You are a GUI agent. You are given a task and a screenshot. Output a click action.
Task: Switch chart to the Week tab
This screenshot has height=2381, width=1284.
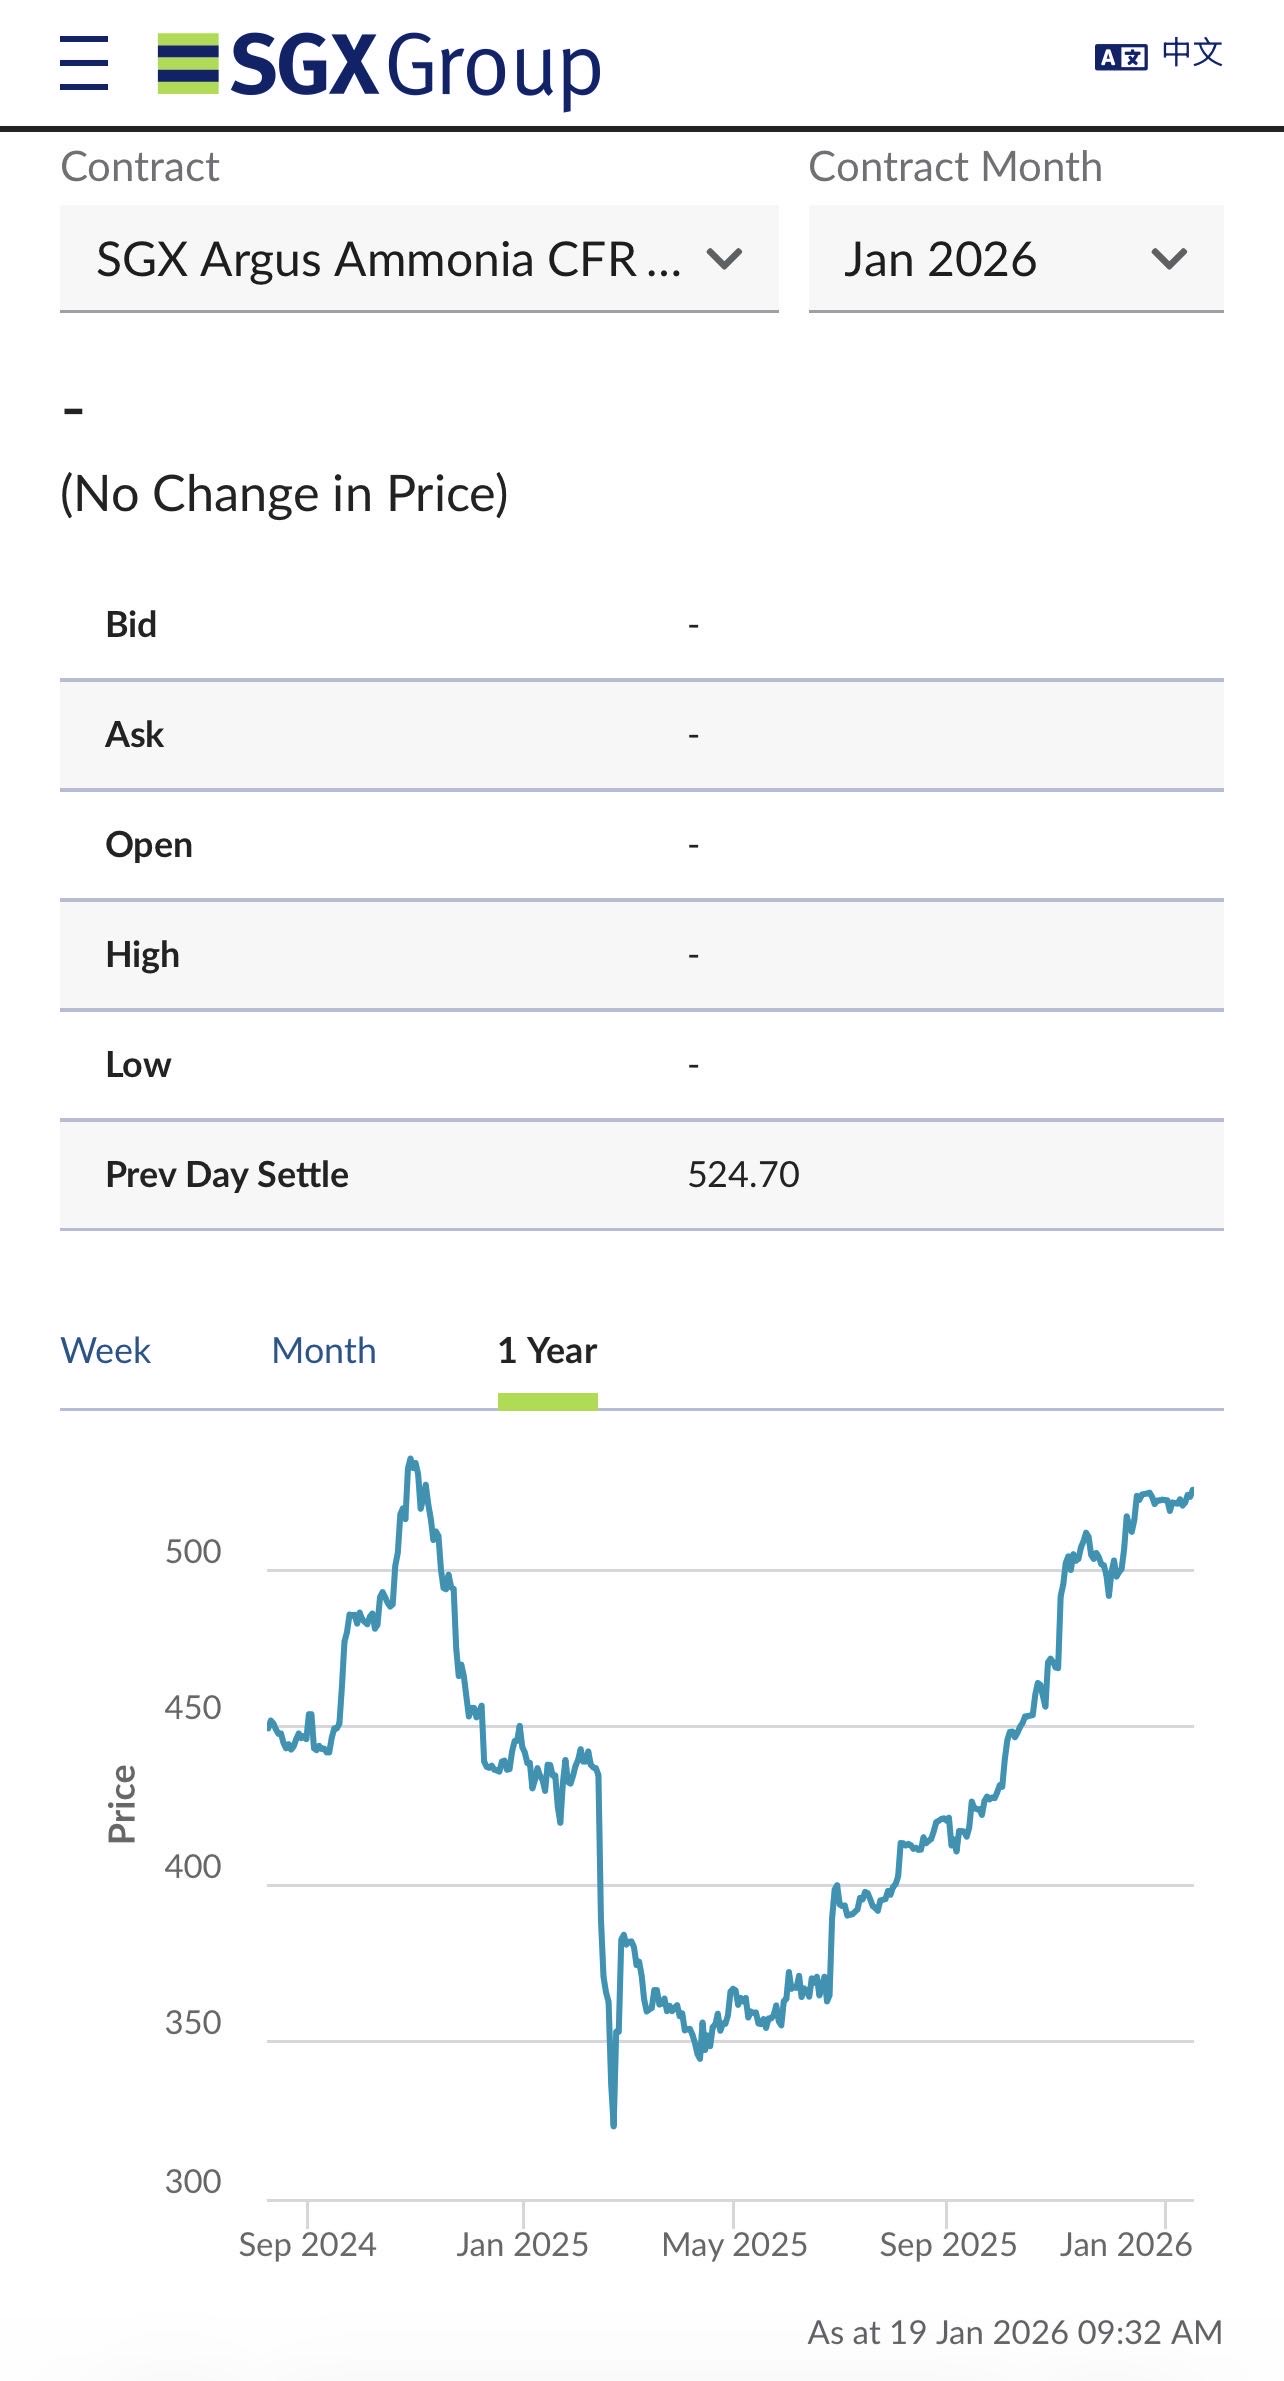coord(105,1350)
